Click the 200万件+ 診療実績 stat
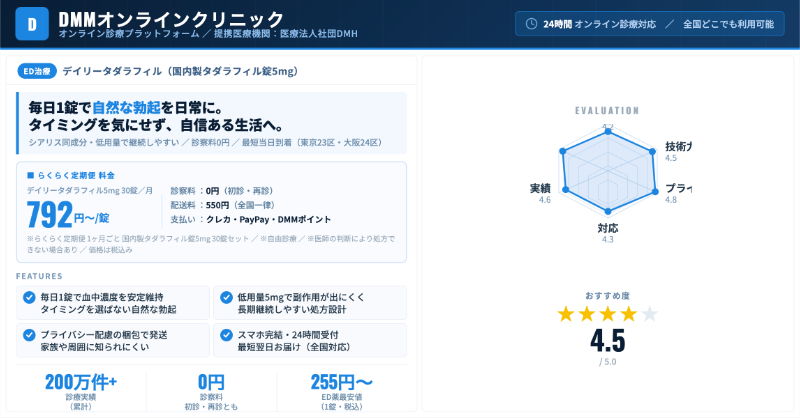800x418 pixels. click(81, 386)
